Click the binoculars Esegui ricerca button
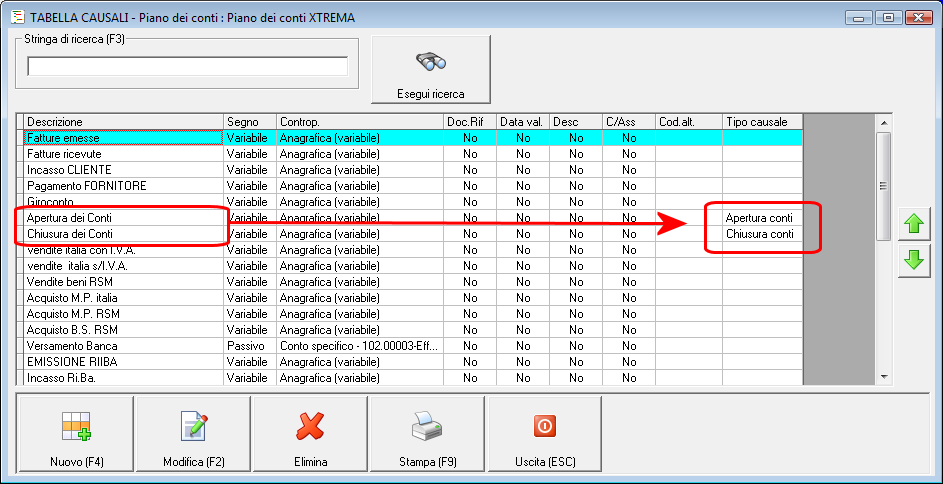943x484 pixels. (431, 69)
